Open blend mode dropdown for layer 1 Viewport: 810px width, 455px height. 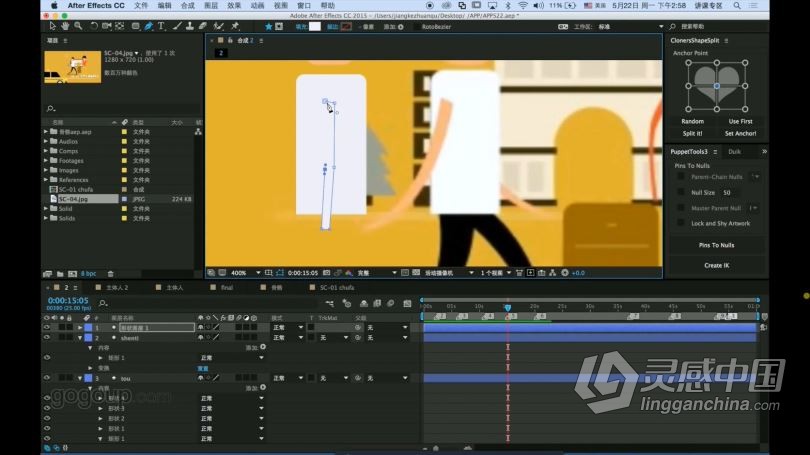pyautogui.click(x=288, y=327)
